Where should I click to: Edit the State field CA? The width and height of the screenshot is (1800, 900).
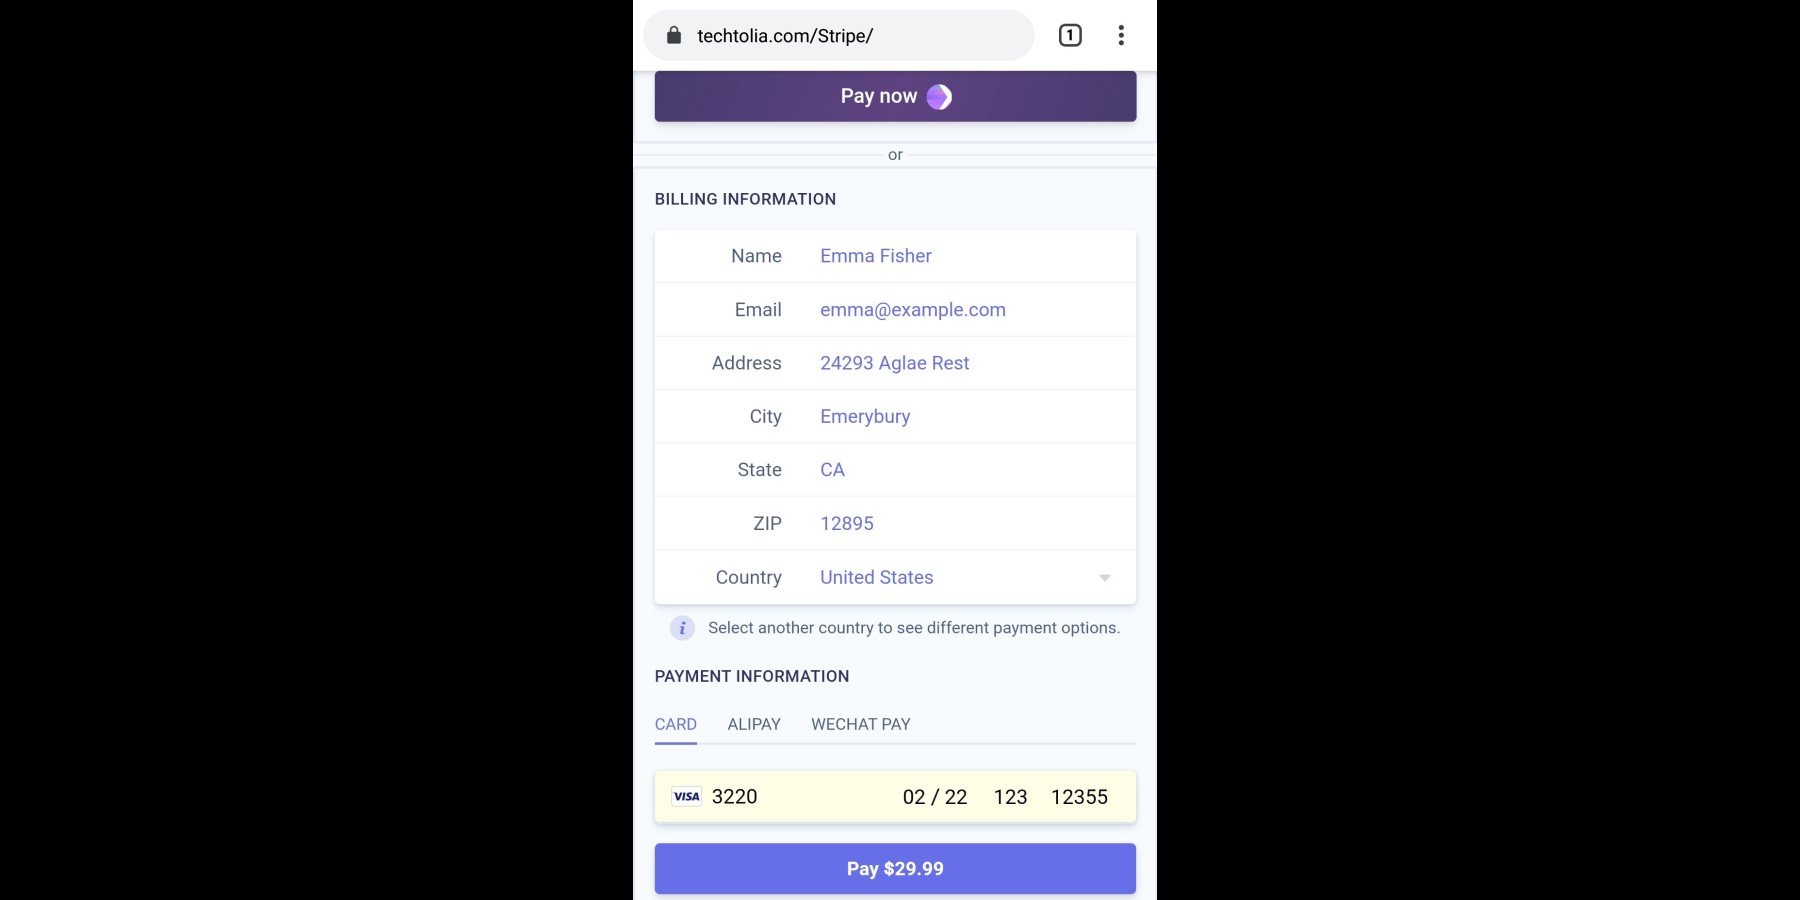pos(833,470)
